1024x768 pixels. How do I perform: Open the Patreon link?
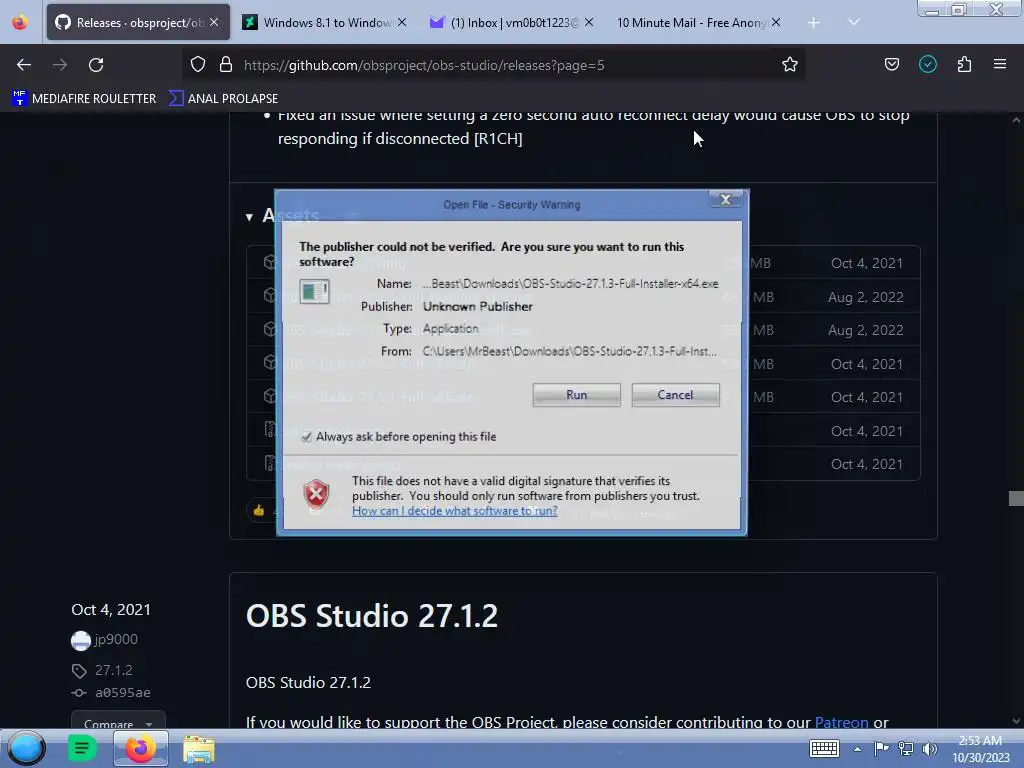click(x=841, y=722)
